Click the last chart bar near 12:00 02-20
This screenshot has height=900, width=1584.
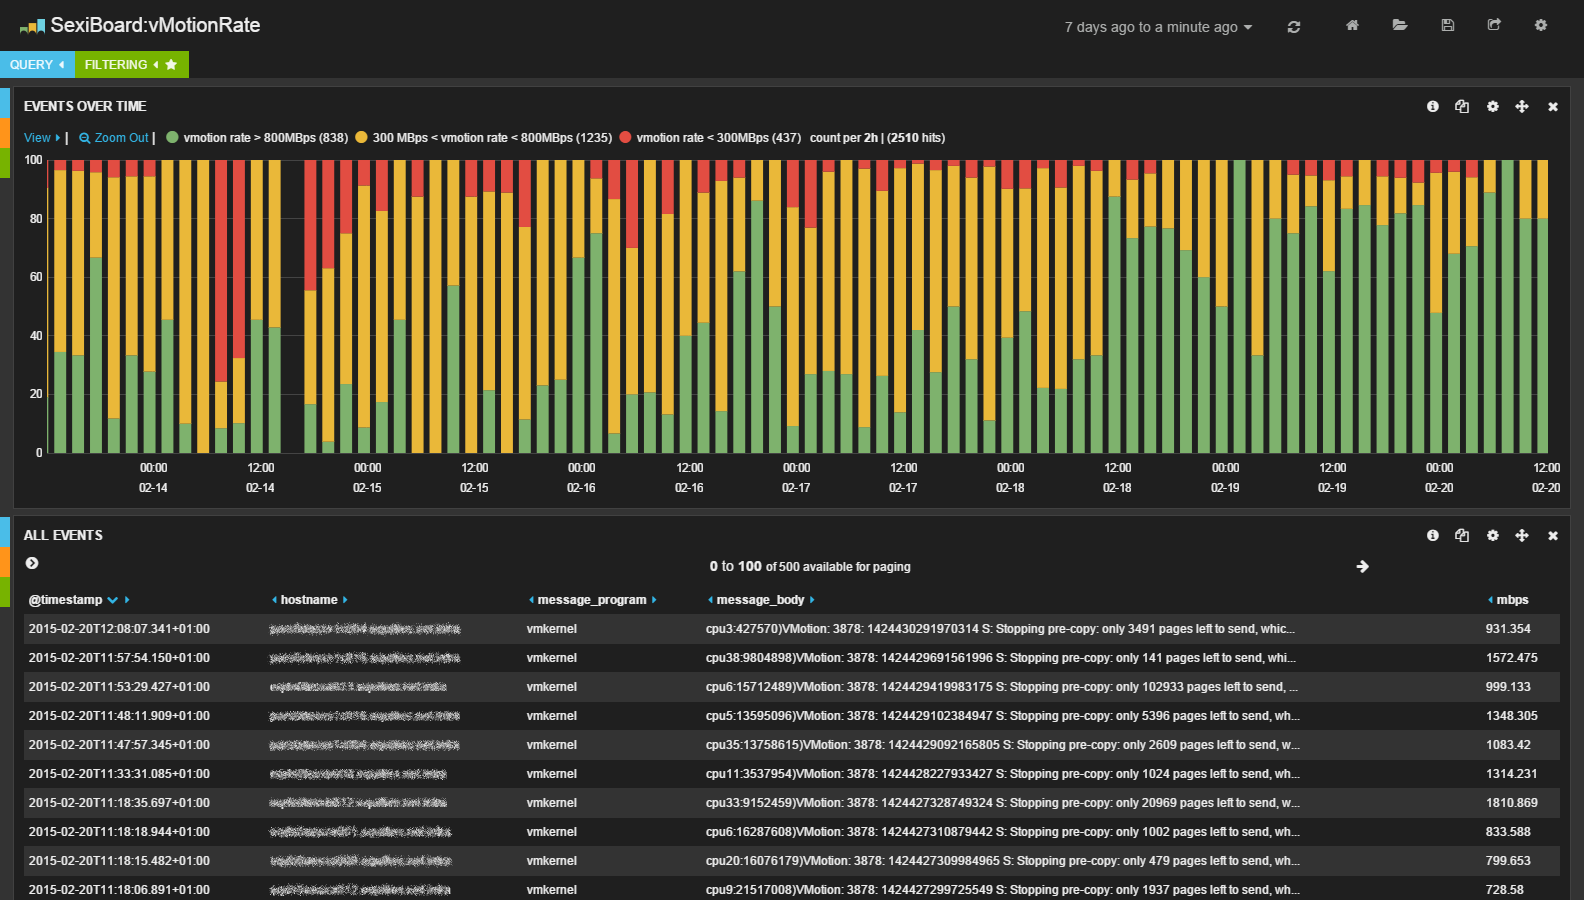(x=1542, y=306)
